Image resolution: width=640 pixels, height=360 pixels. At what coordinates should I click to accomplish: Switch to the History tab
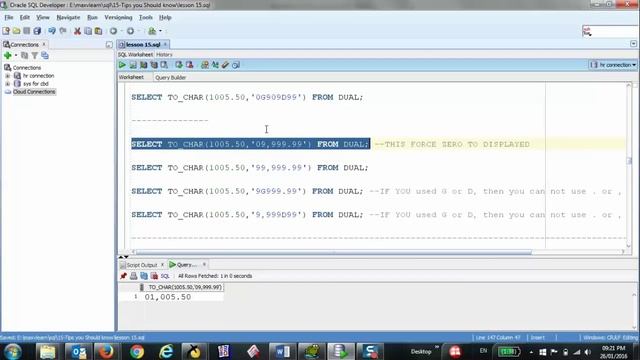tap(164, 55)
